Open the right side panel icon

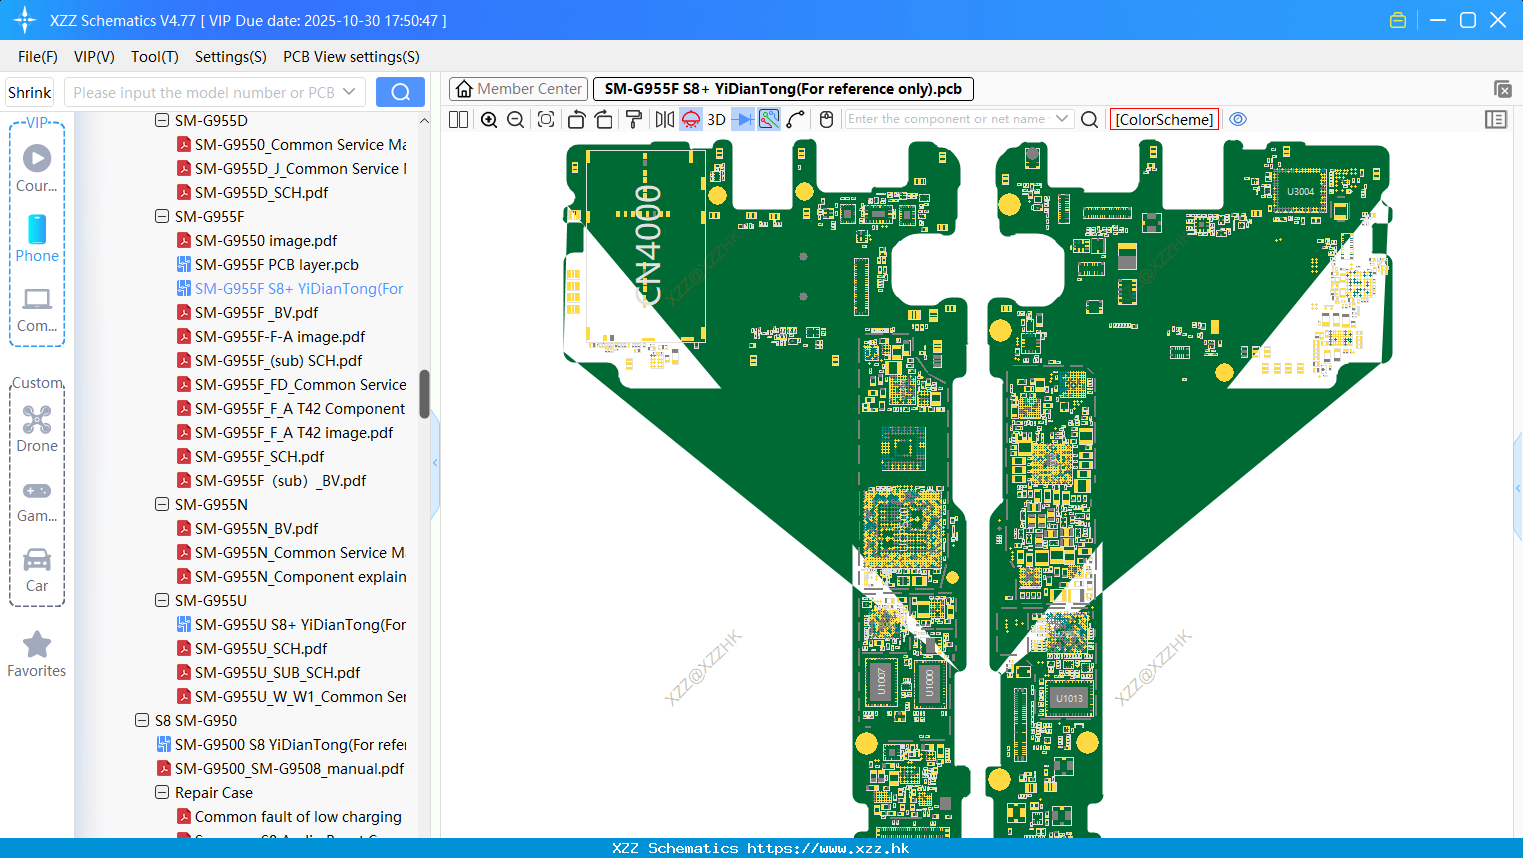(x=1496, y=119)
